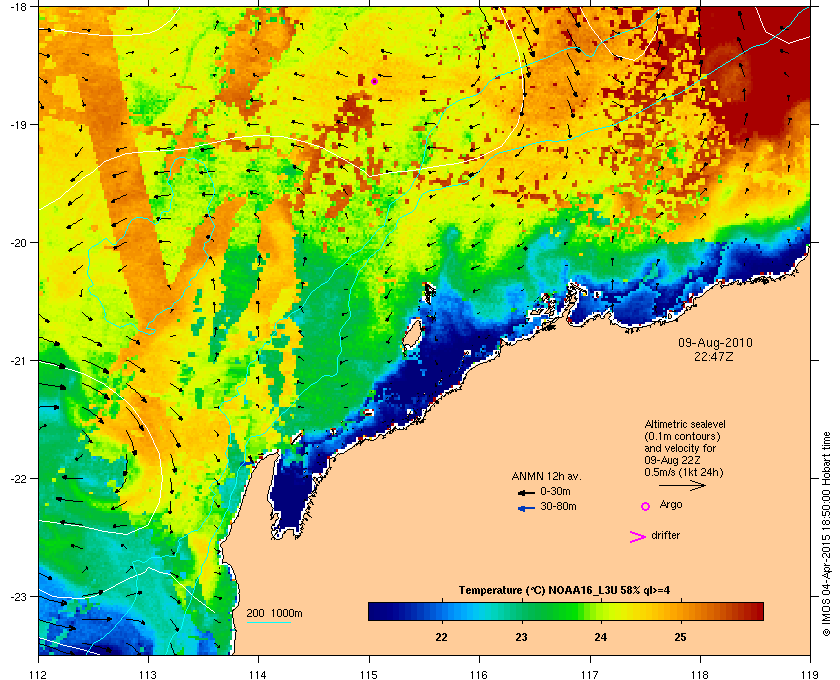This screenshot has height=680, width=840.
Task: Click the dark red end of the temperature colorbar
Action: [x=753, y=611]
